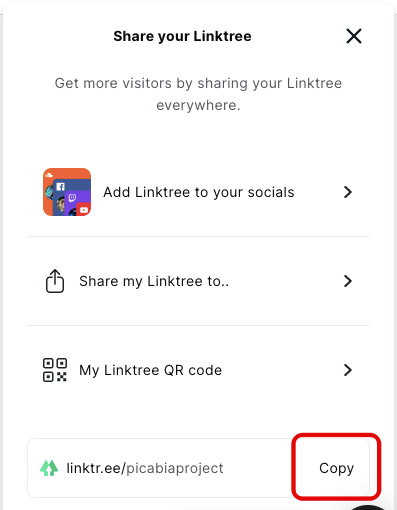This screenshot has width=397, height=510.
Task: Open Add Linktree to your socials
Action: 198,192
